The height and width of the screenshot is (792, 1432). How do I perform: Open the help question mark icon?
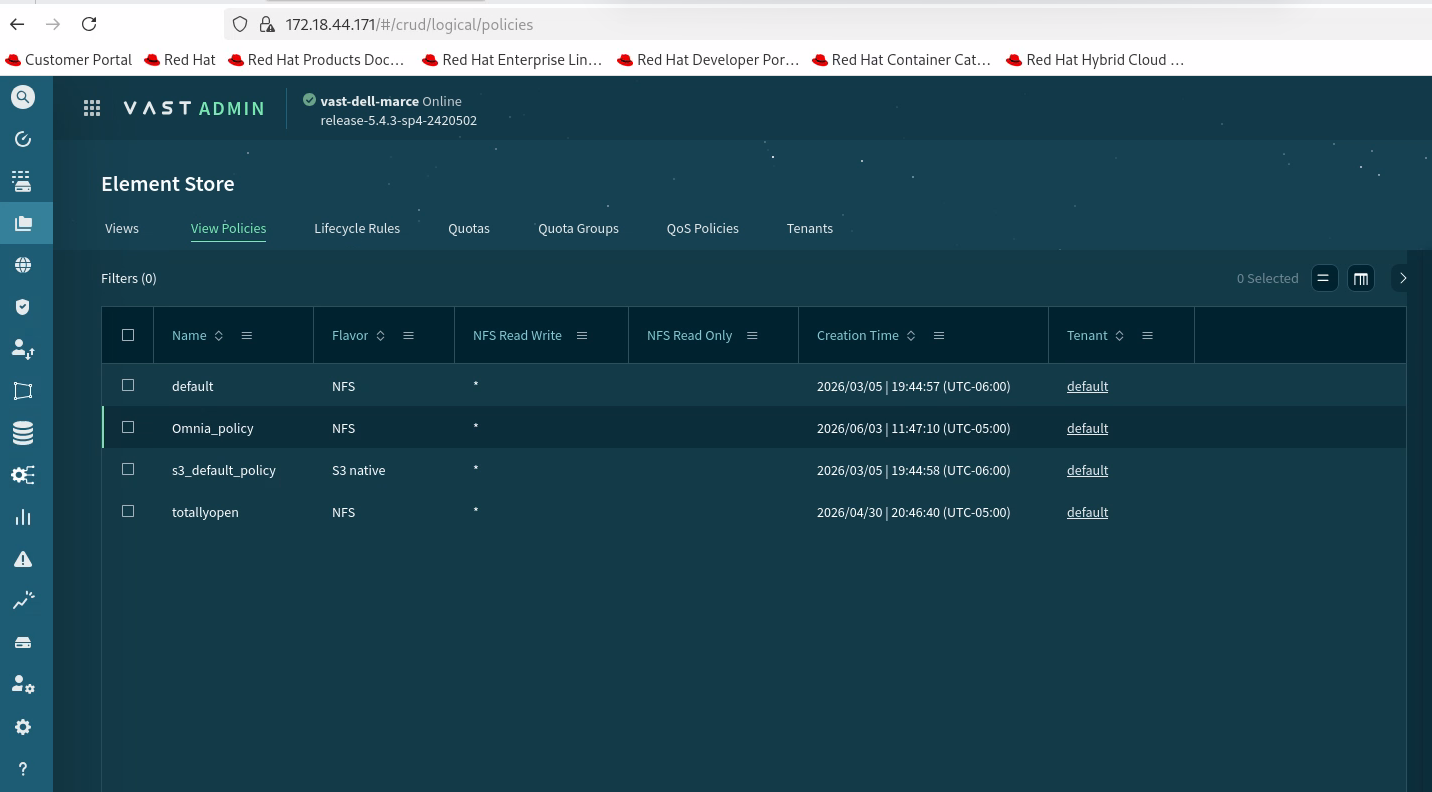tap(23, 769)
